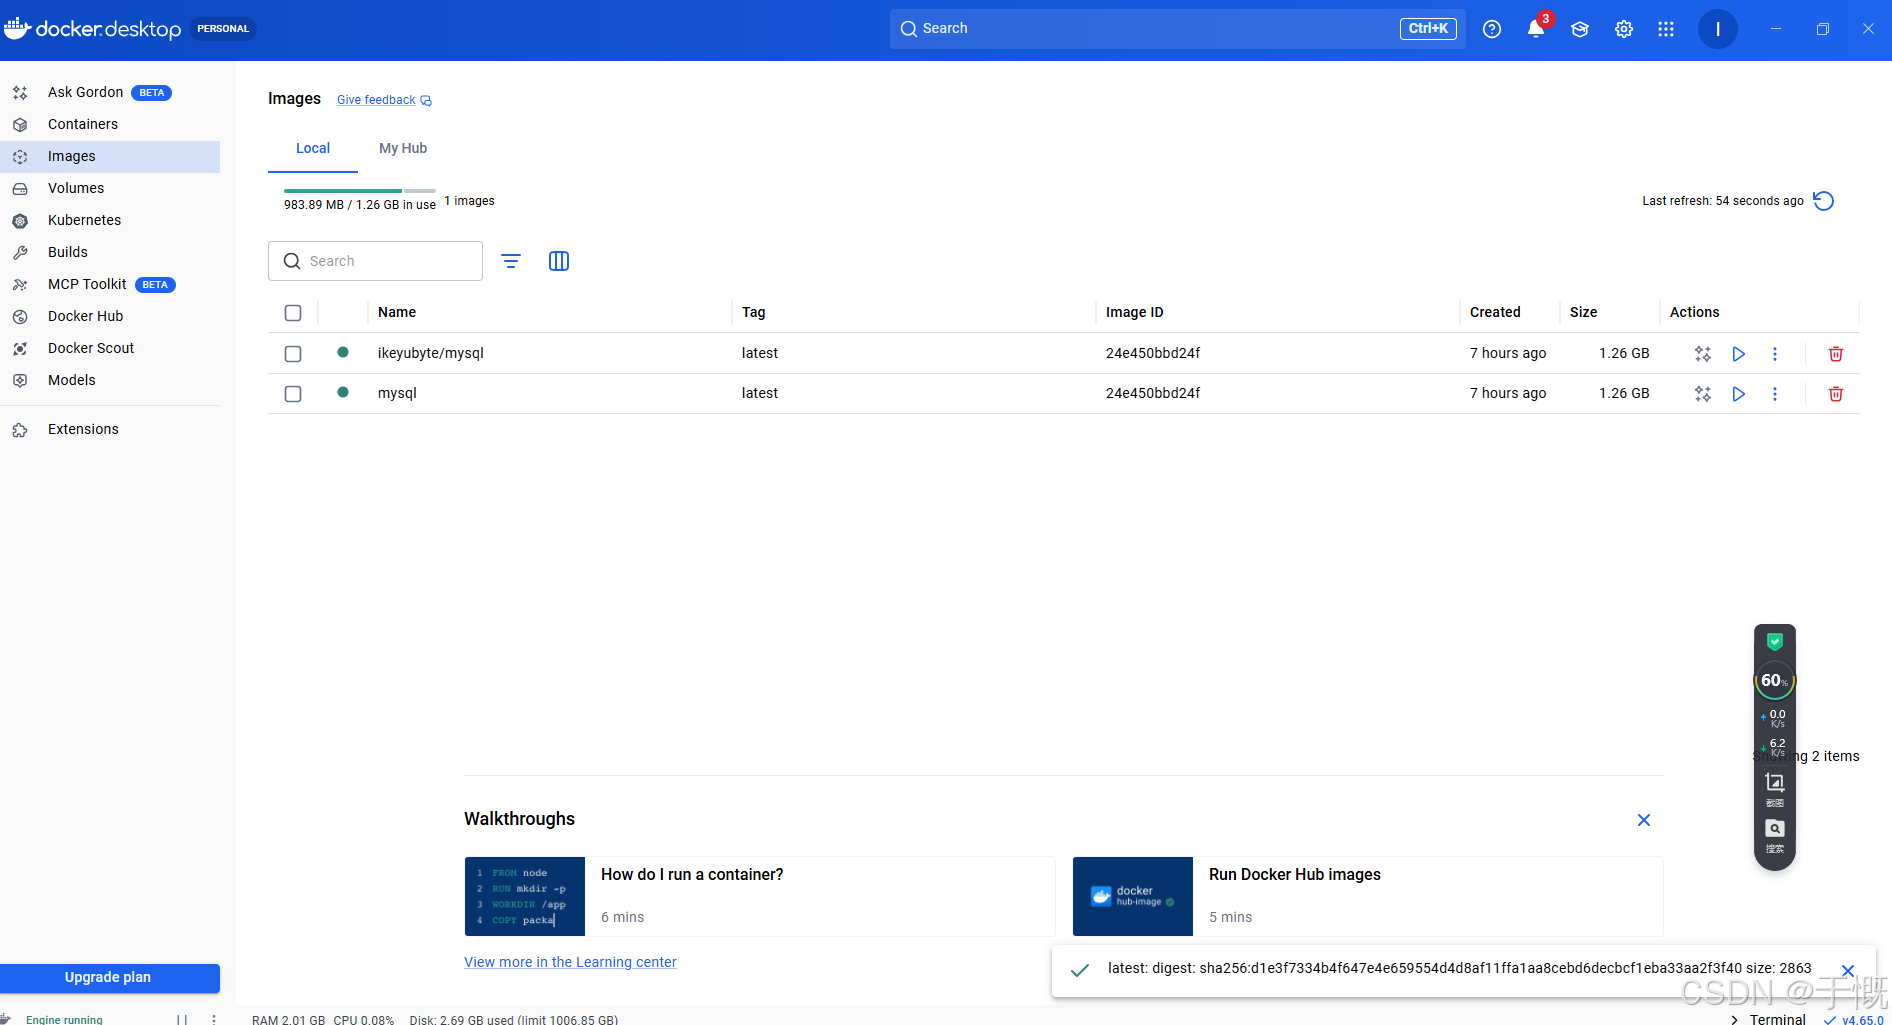Delete the ikeyubyte/mysql image
This screenshot has height=1025, width=1892.
tap(1836, 354)
